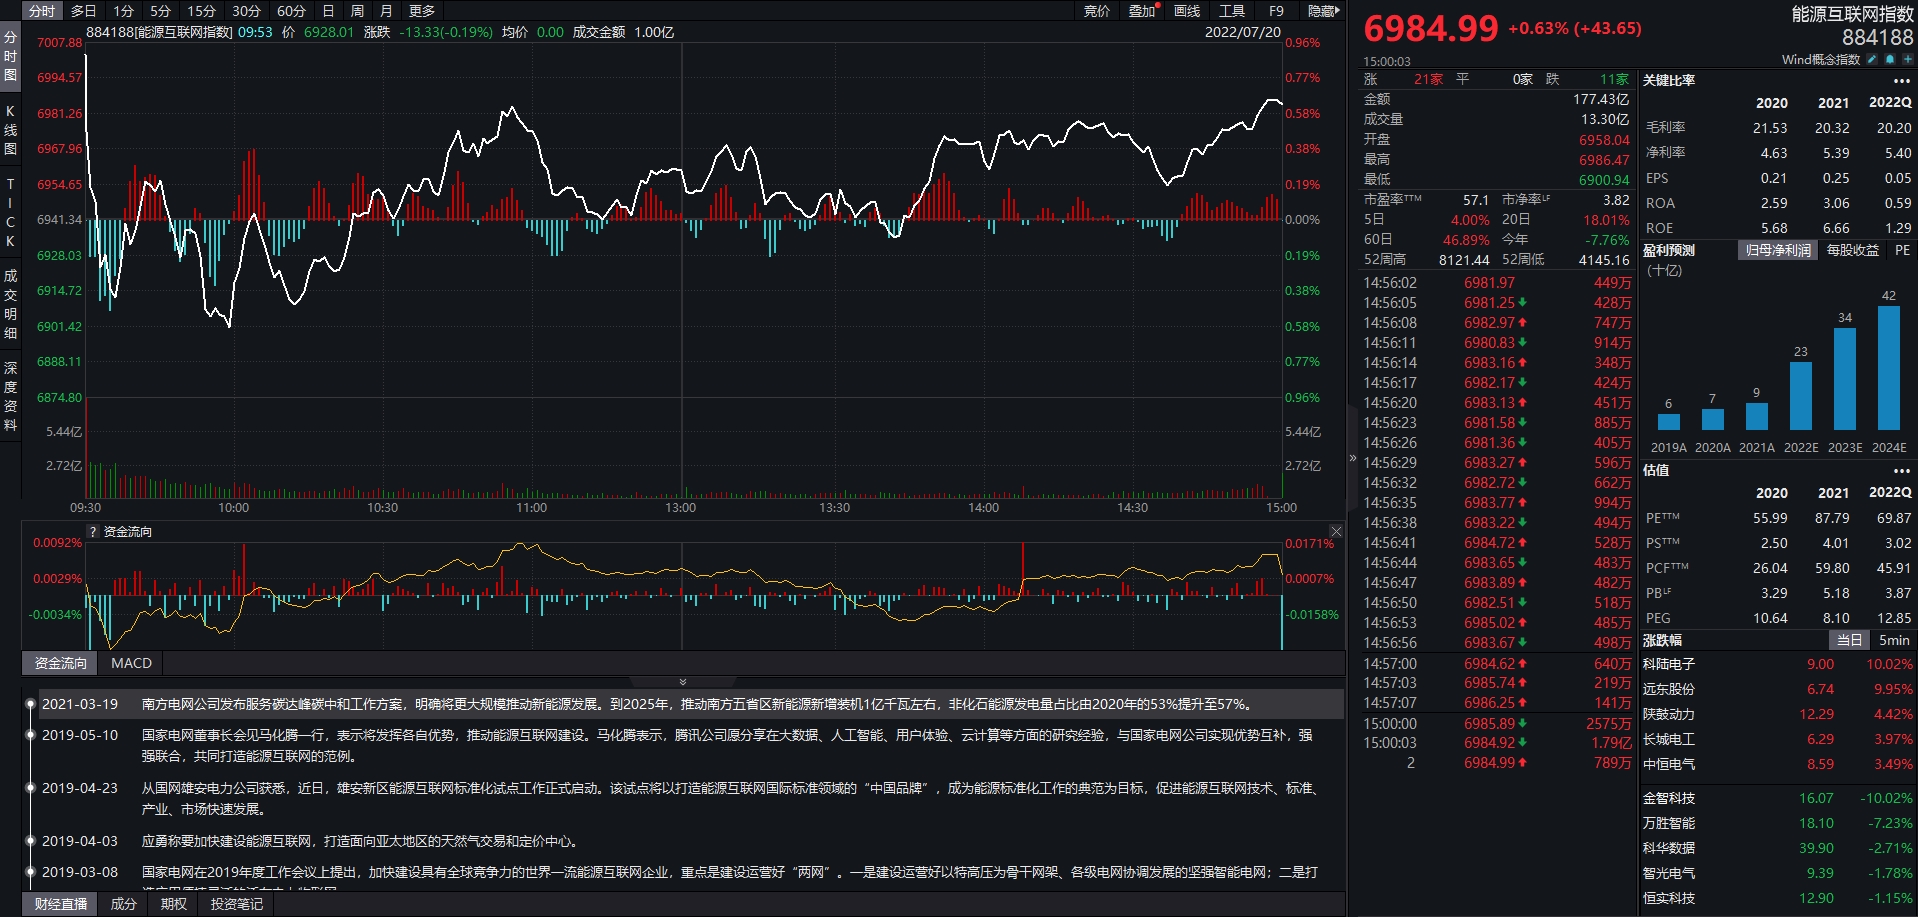The width and height of the screenshot is (1918, 917).
Task: Set 涨跌幅 ranking to 当日
Action: (1849, 640)
